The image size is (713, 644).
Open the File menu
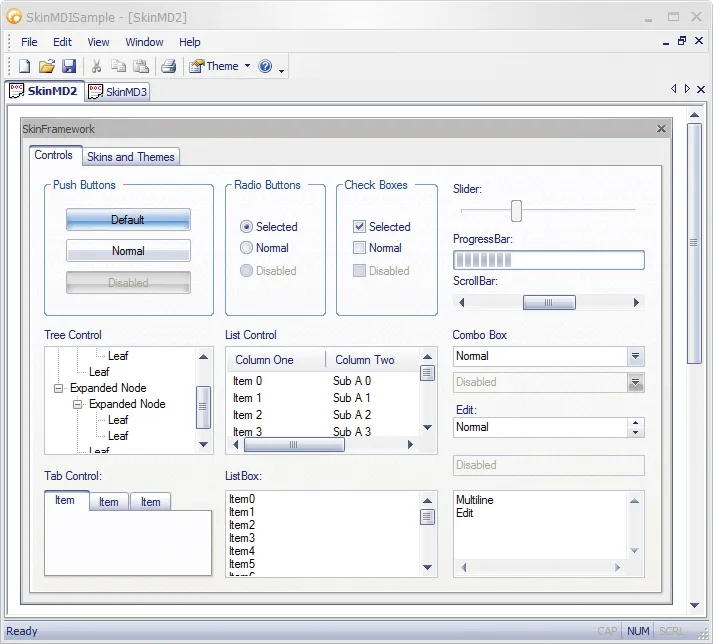29,42
